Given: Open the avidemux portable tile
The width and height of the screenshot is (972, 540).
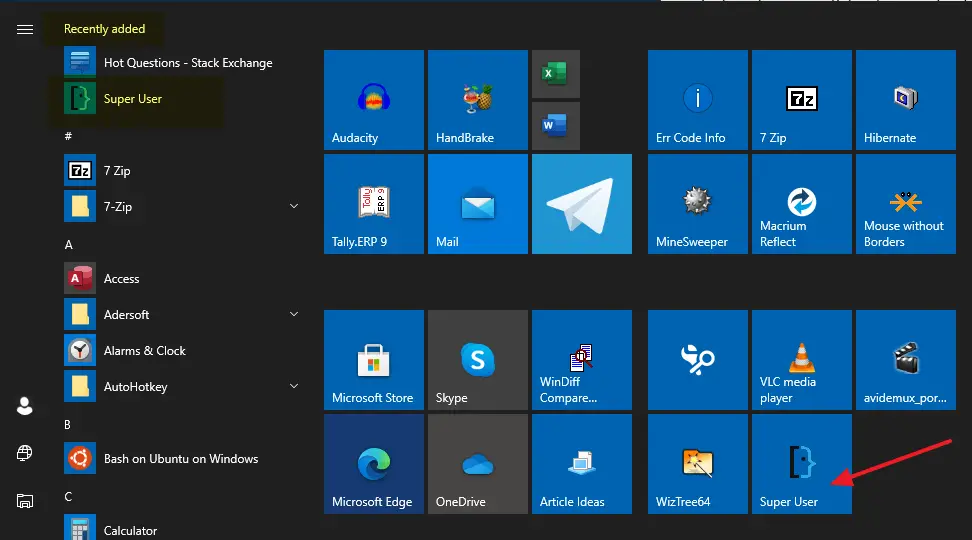Looking at the screenshot, I should [906, 360].
